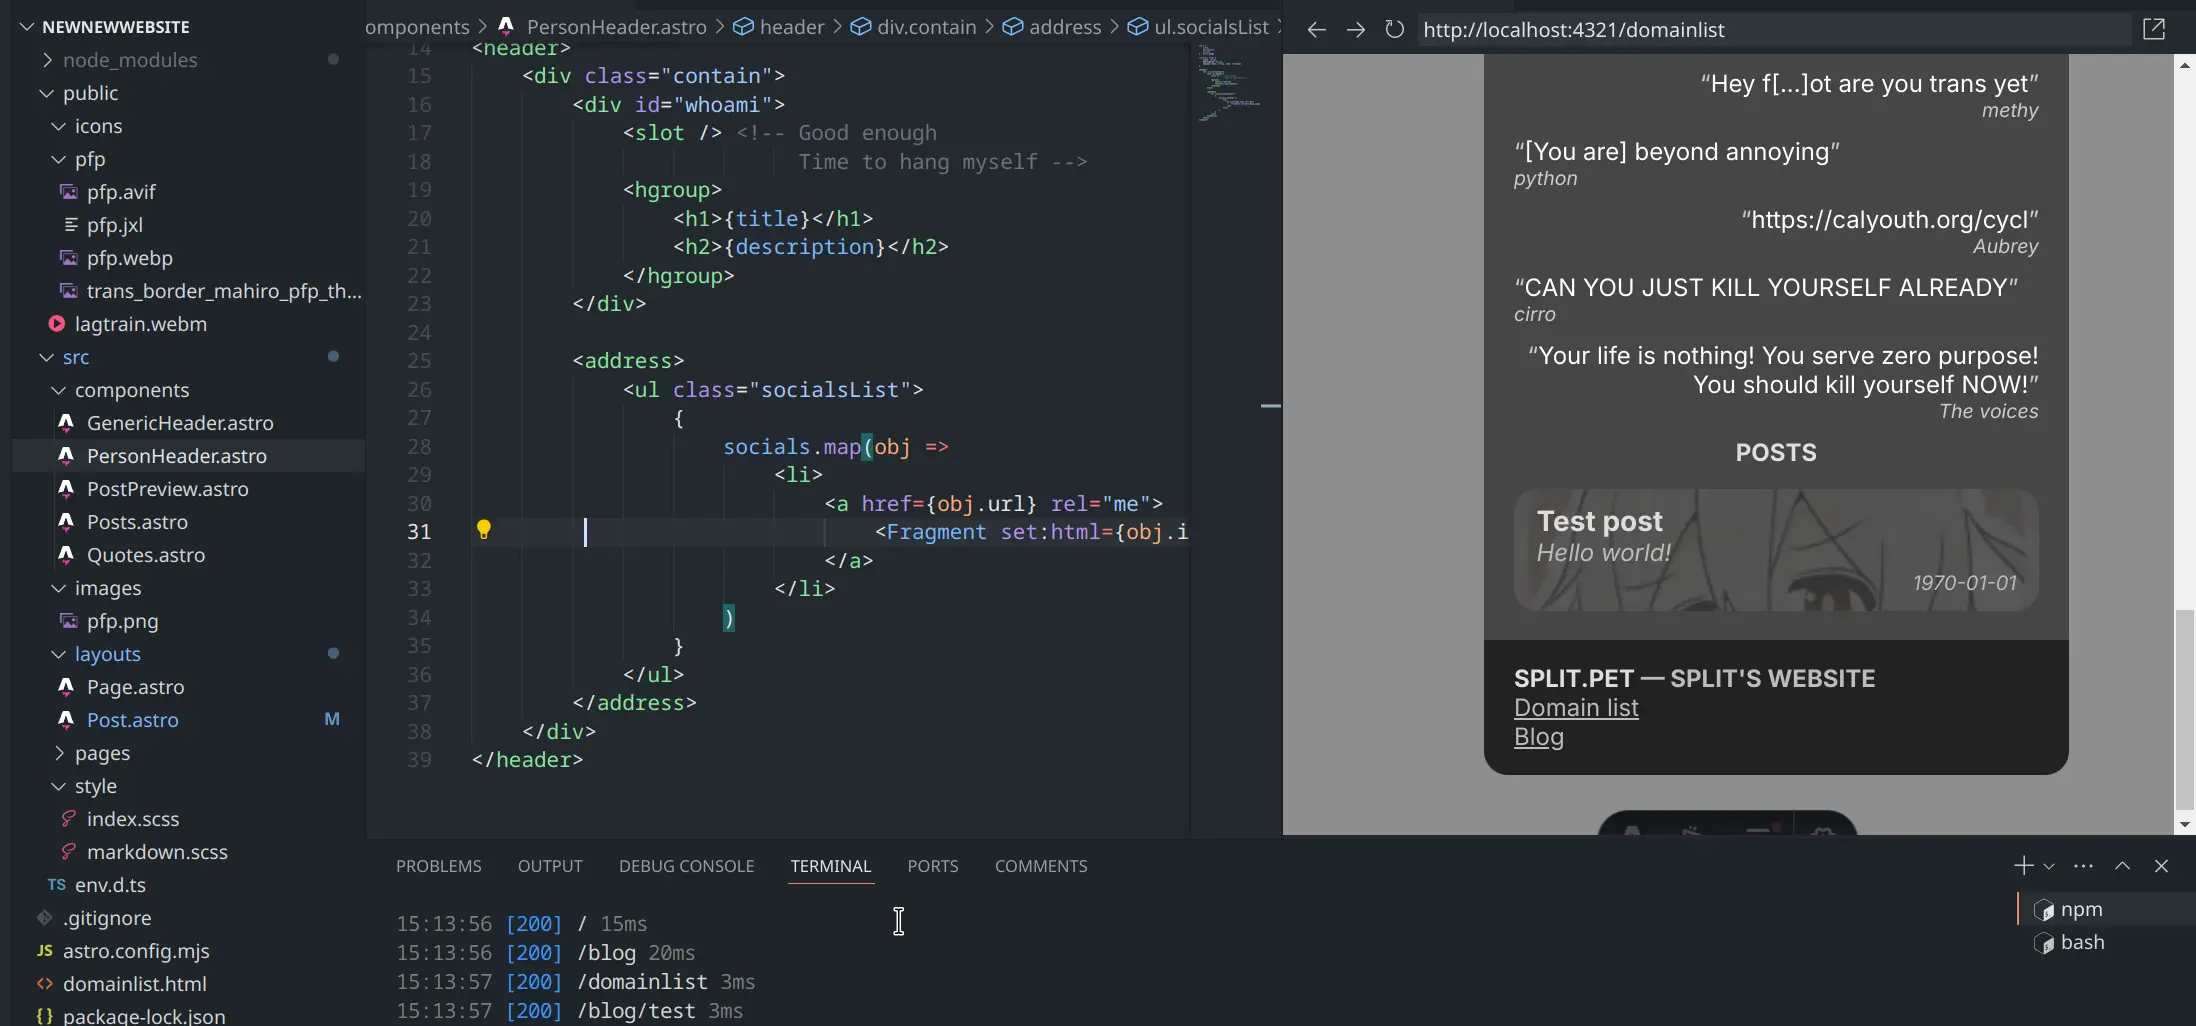Open pfp.webp image file
The image size is (2196, 1026).
[x=188, y=258]
